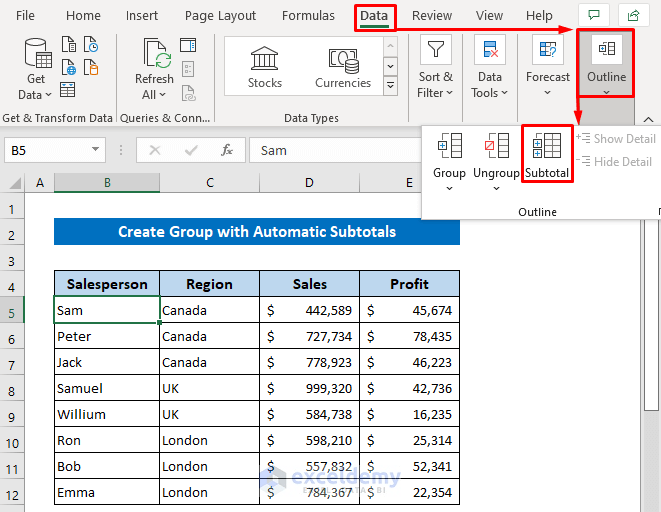Select the cell containing Willium
This screenshot has height=512, width=661.
coord(107,414)
